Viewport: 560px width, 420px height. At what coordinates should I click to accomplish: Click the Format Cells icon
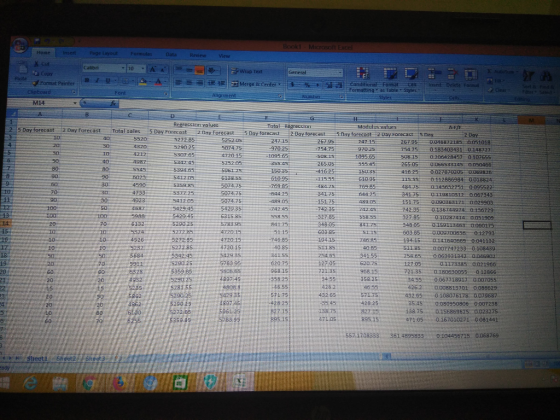pyautogui.click(x=471, y=74)
